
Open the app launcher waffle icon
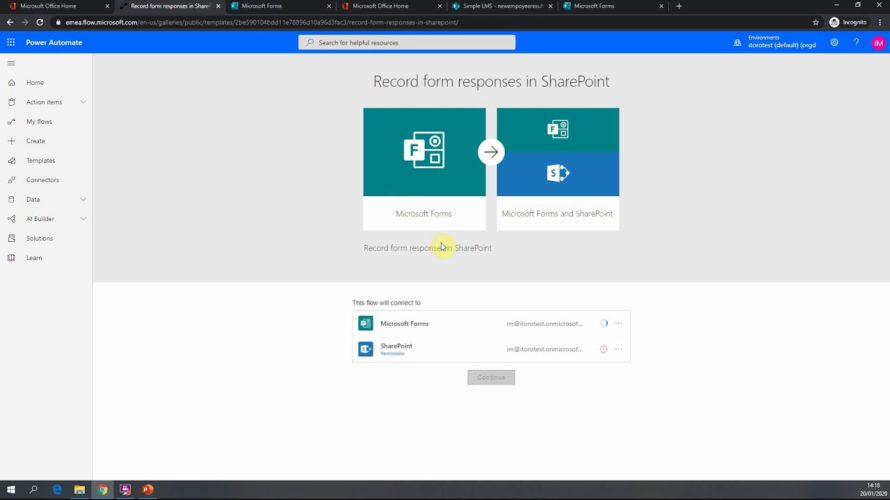[x=11, y=43]
